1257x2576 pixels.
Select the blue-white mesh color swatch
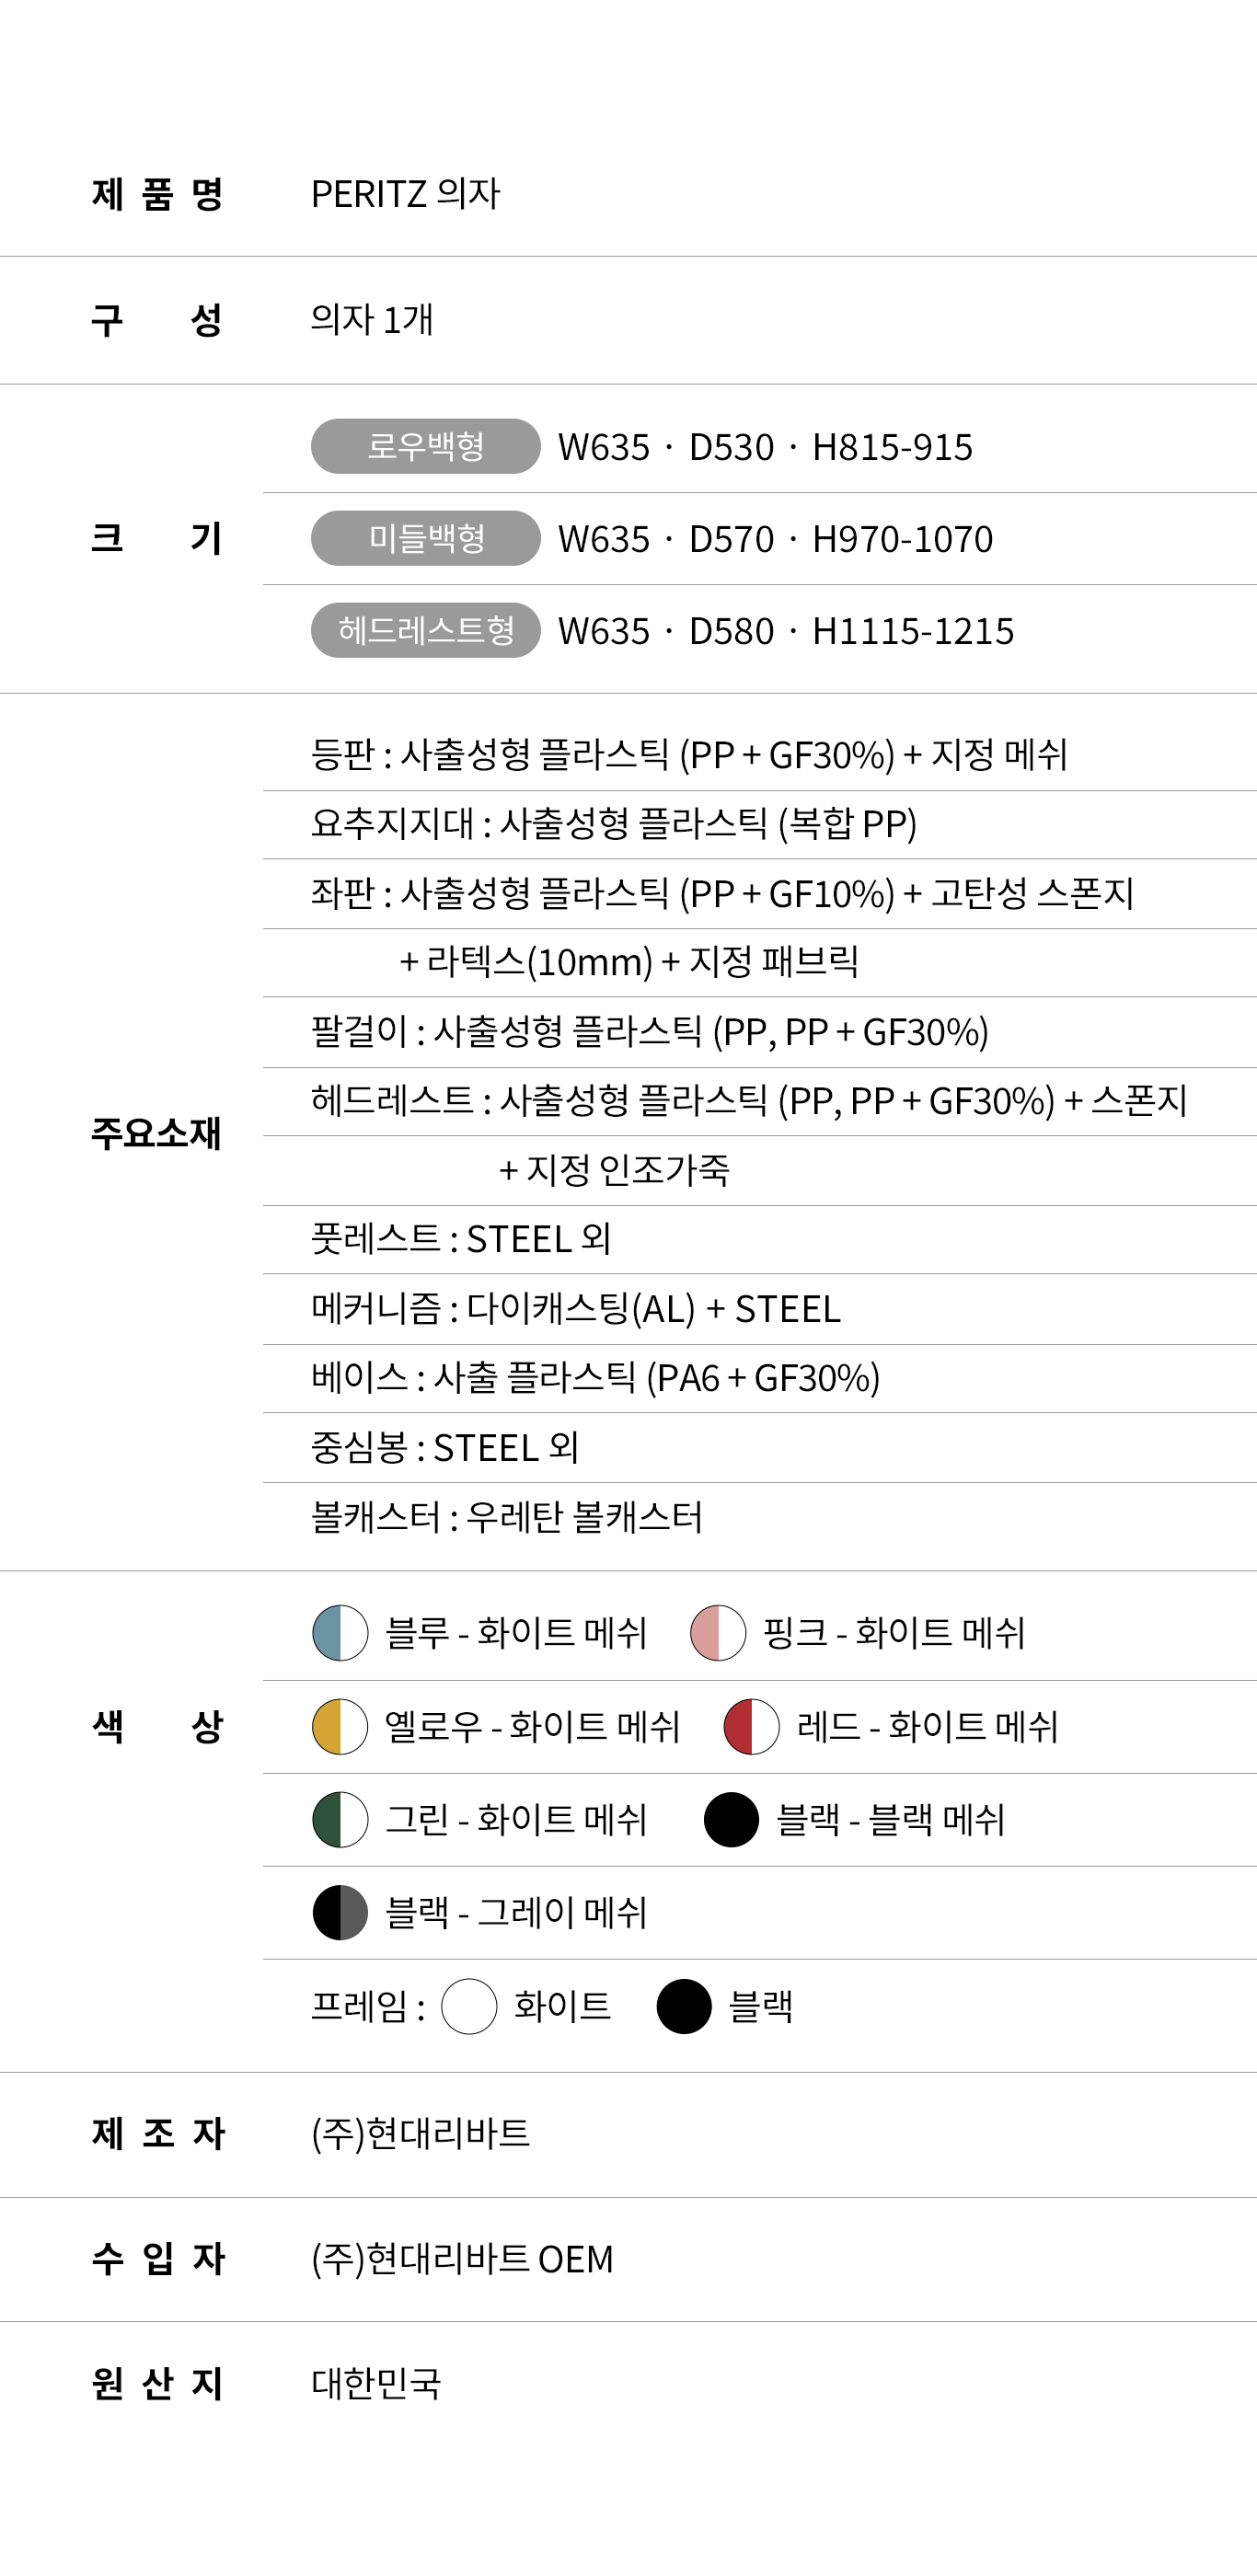(x=340, y=1633)
